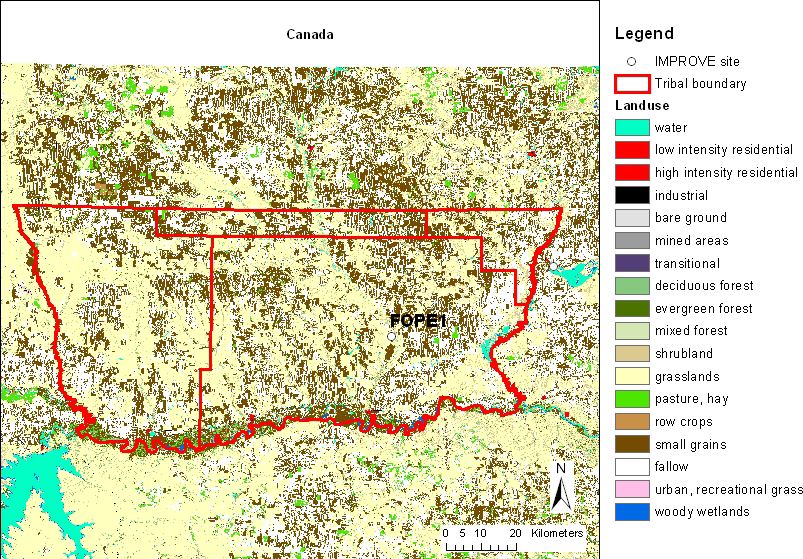Click the 'evergreen forest' legend label
The width and height of the screenshot is (803, 559).
[x=703, y=308]
